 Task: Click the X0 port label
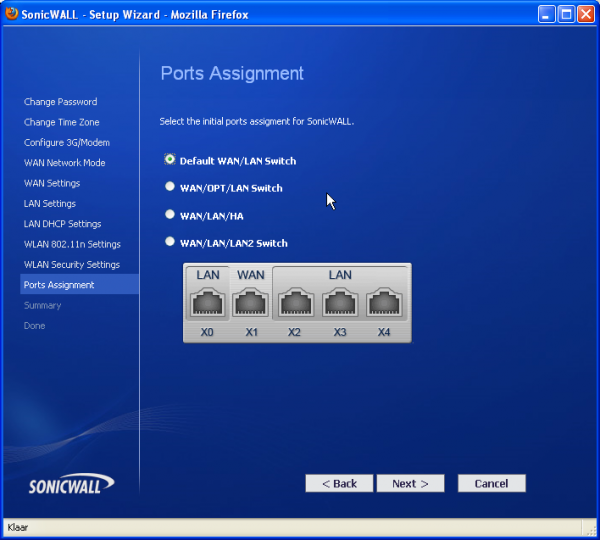tap(207, 332)
